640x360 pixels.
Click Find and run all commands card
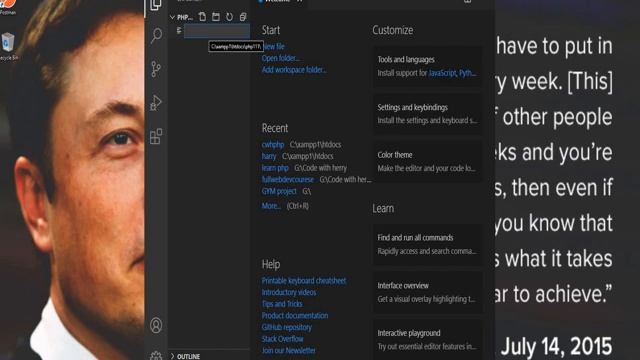[427, 244]
